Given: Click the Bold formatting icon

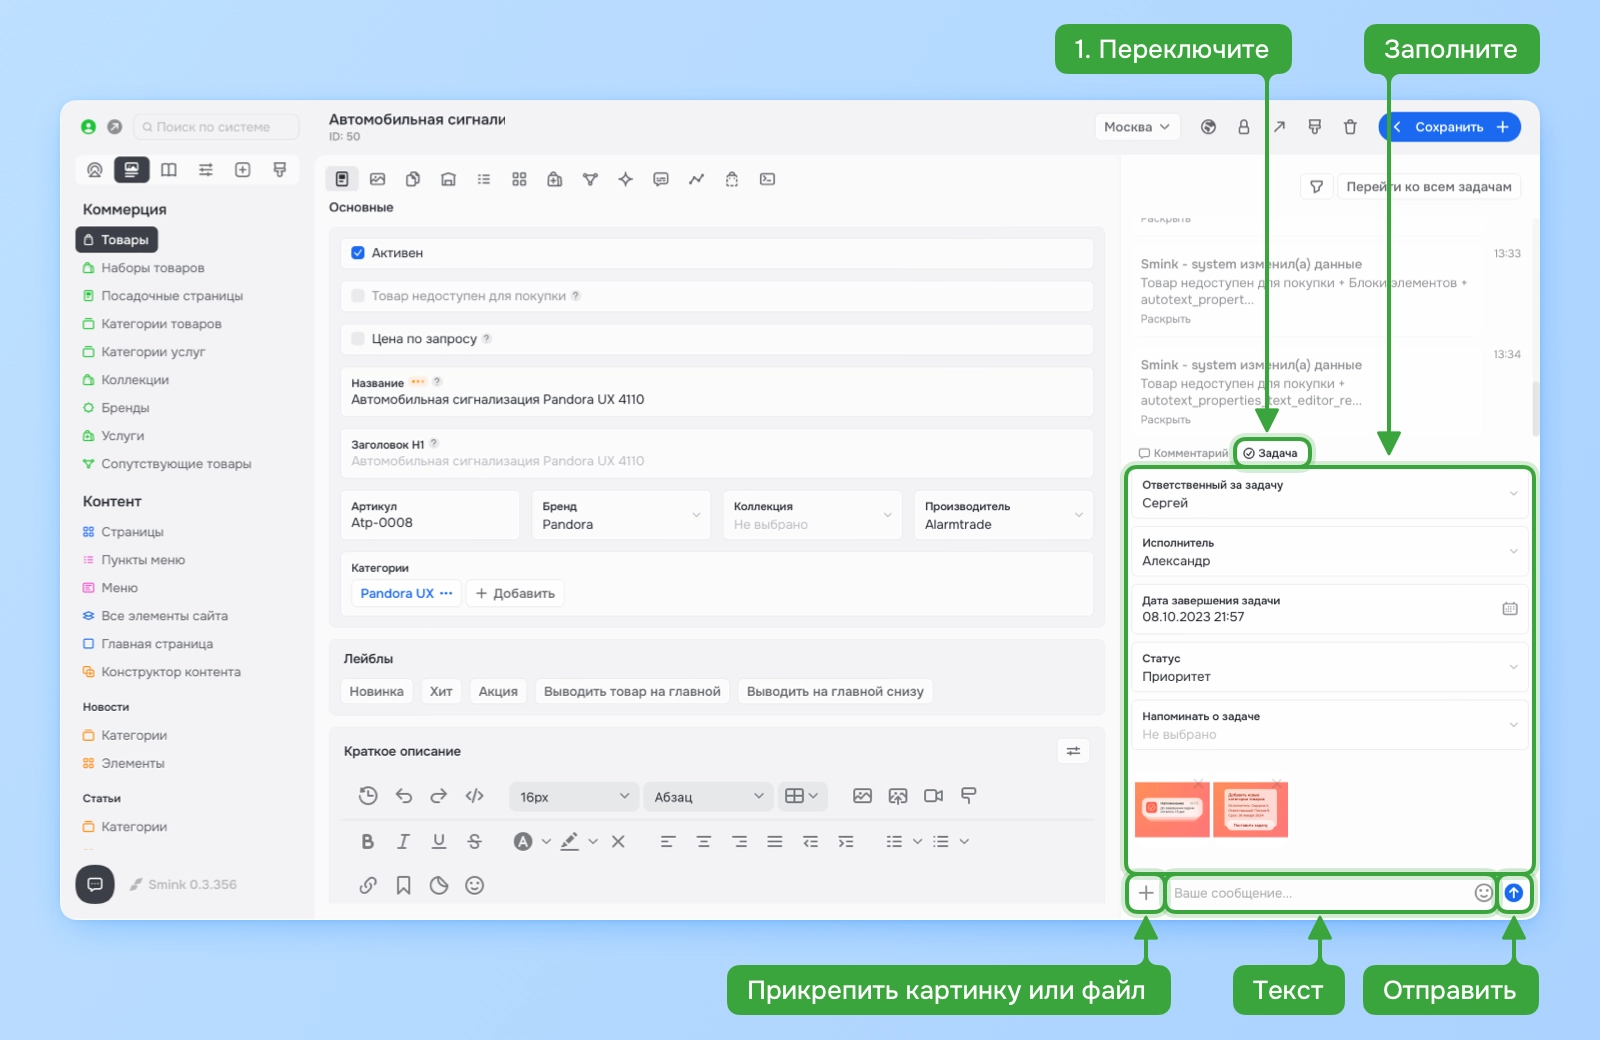Looking at the screenshot, I should pyautogui.click(x=367, y=842).
